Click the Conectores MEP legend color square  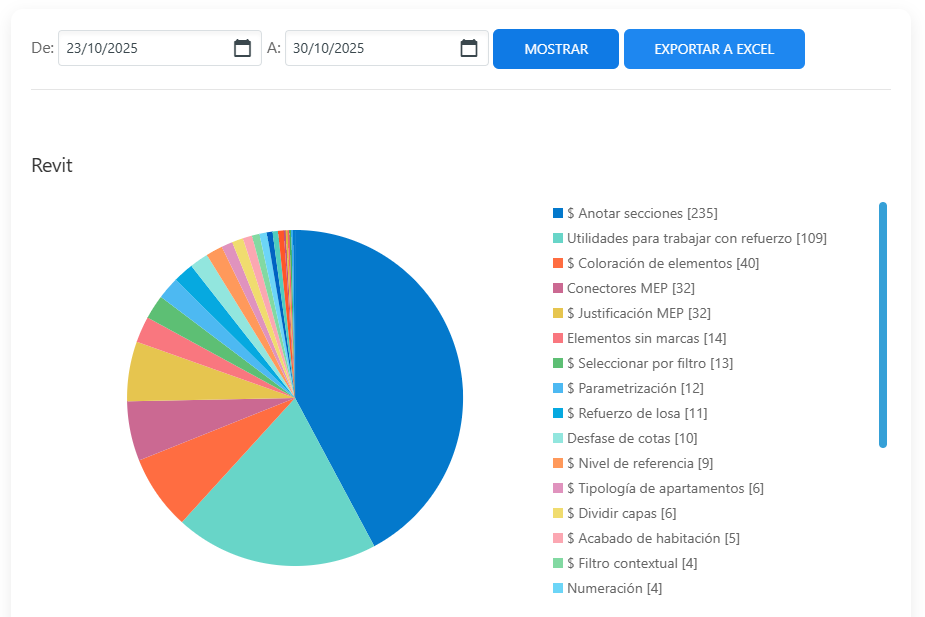558,288
